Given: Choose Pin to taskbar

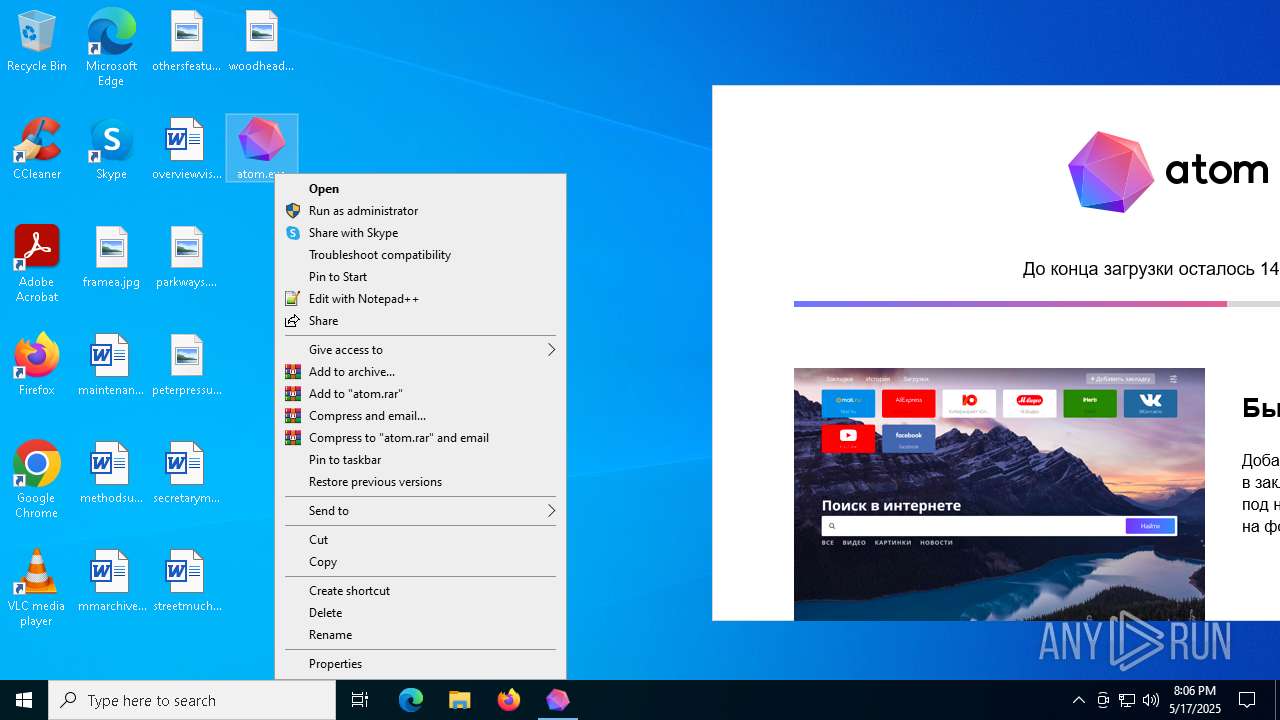Looking at the screenshot, I should pyautogui.click(x=420, y=460).
